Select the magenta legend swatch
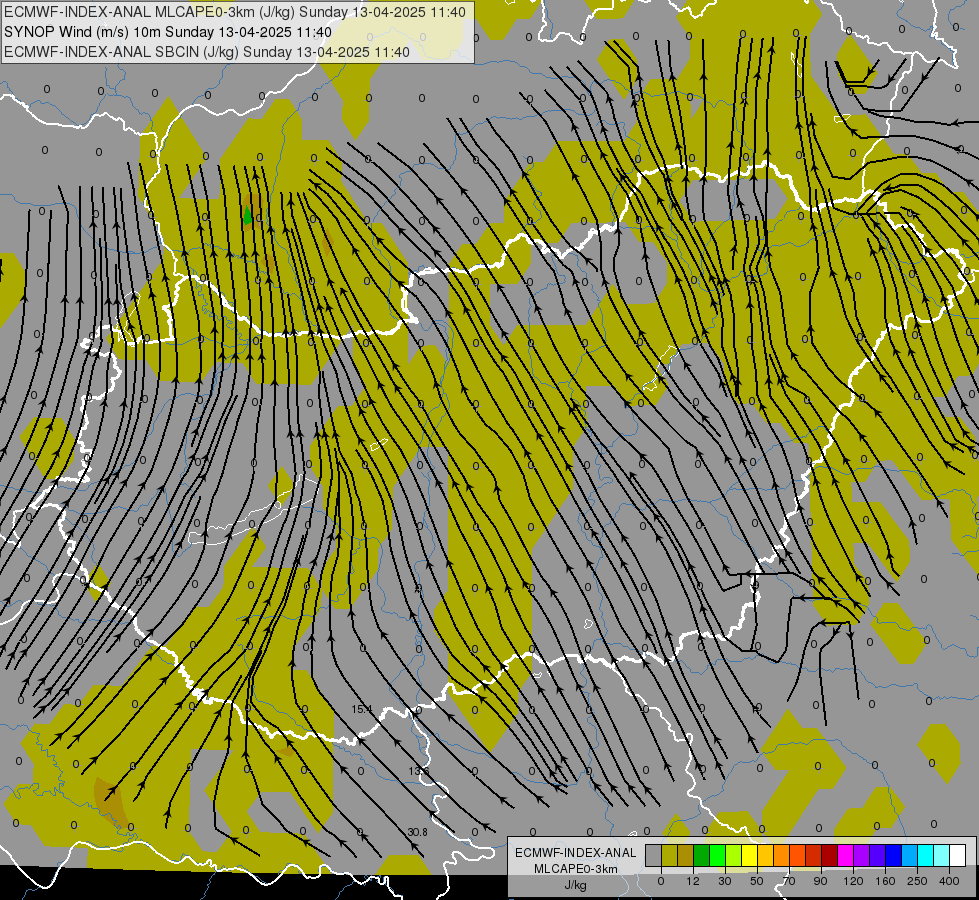 pyautogui.click(x=846, y=855)
